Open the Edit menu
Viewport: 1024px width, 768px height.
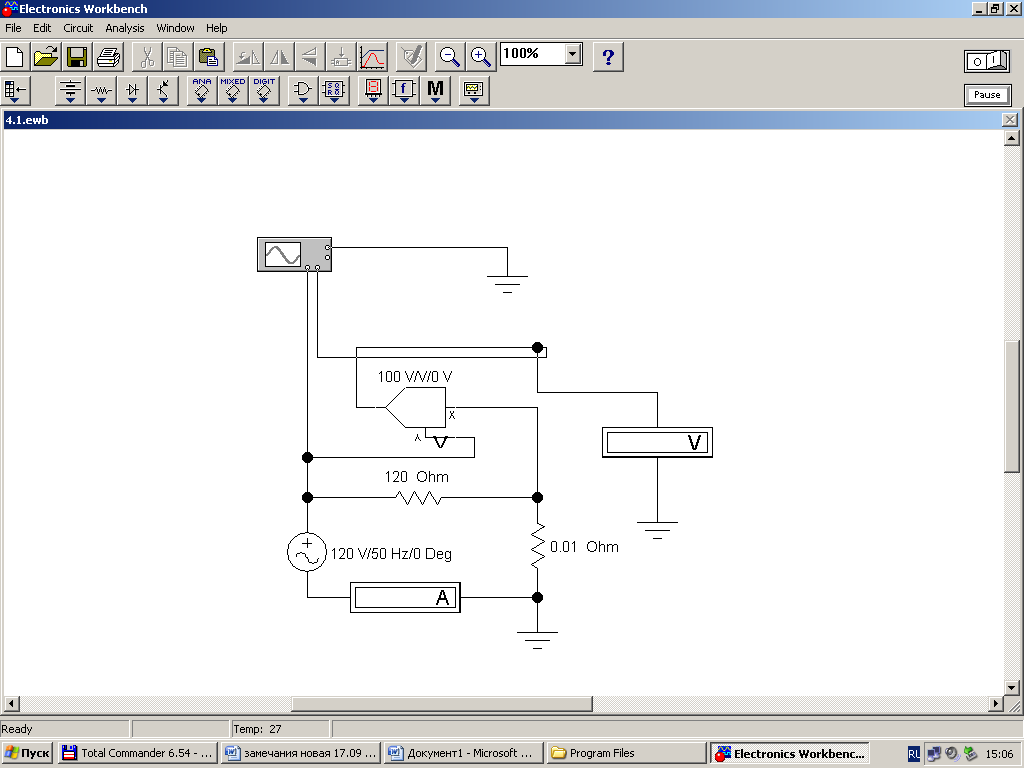click(42, 28)
